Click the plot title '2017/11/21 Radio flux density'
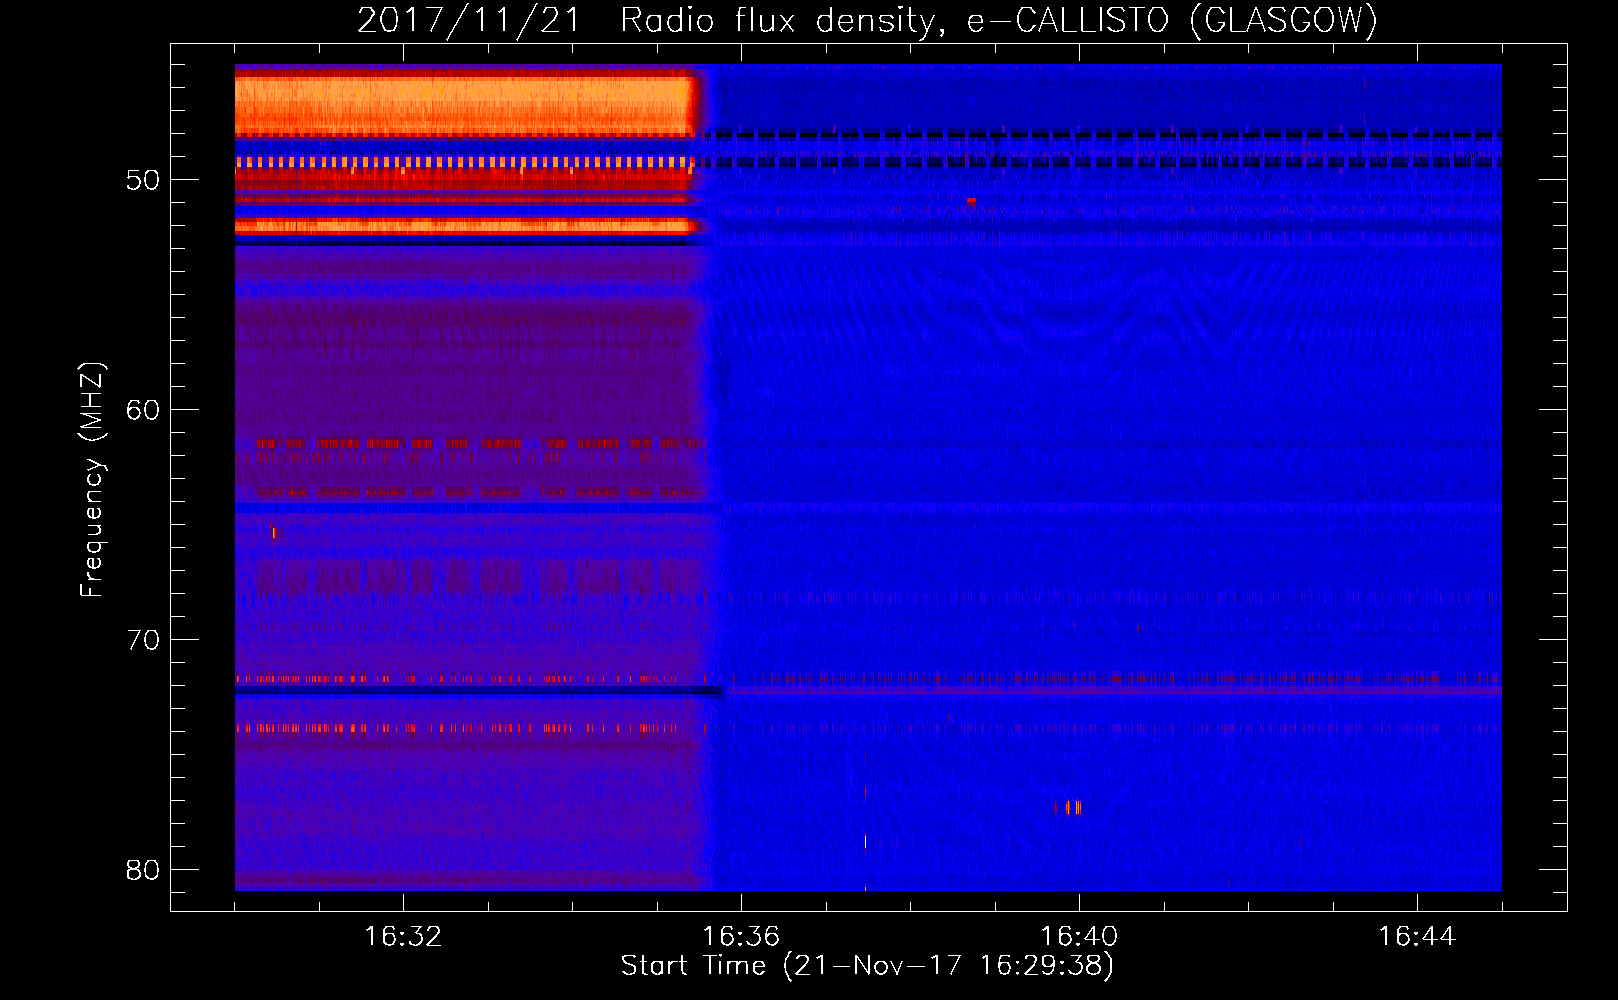 (652, 21)
